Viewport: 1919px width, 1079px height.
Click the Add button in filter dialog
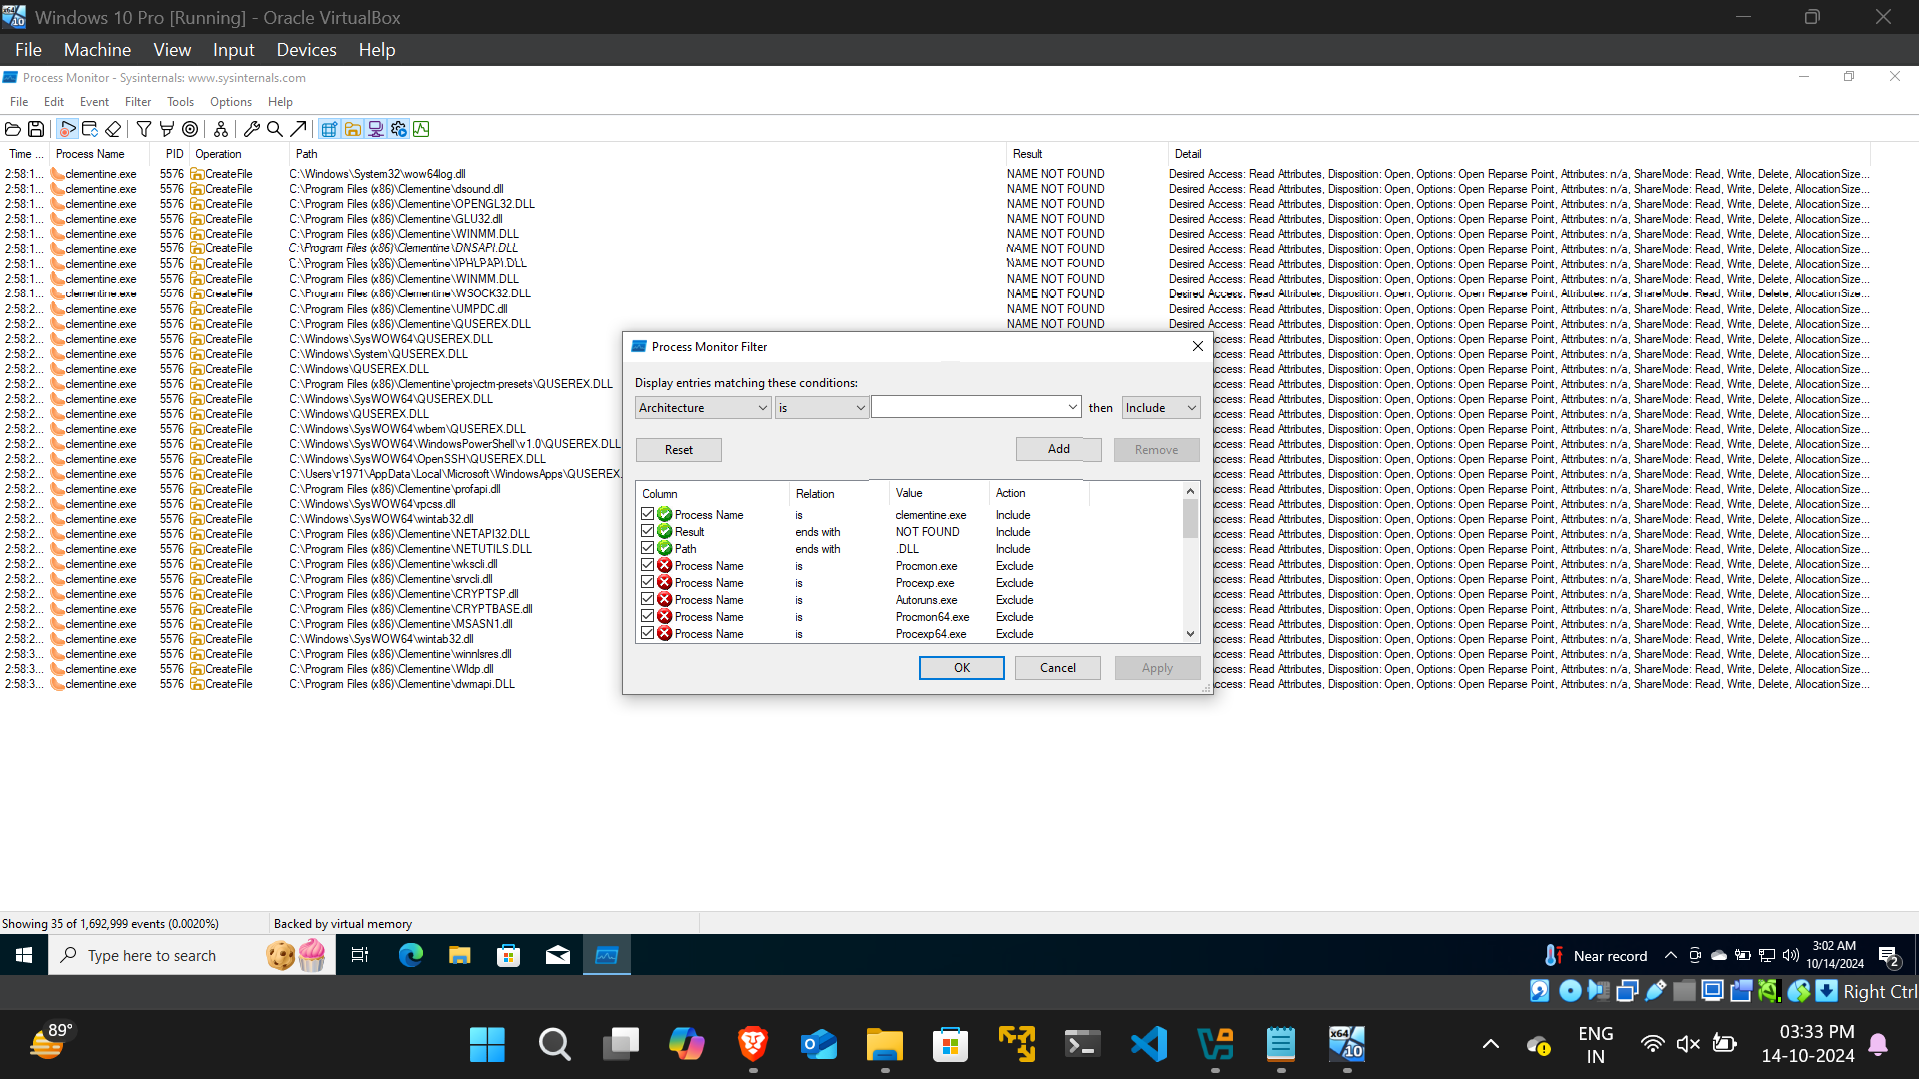tap(1058, 449)
